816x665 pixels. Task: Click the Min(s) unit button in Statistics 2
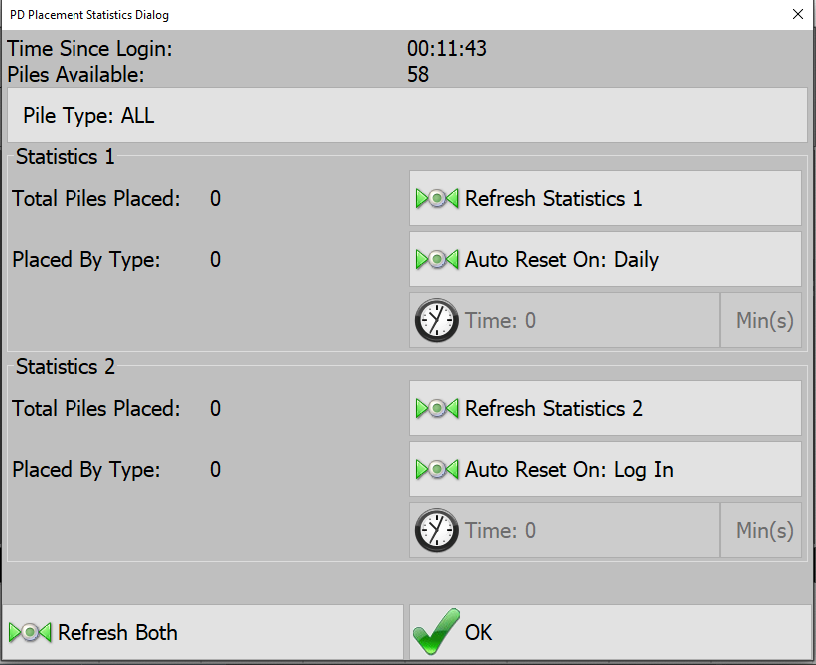point(762,531)
